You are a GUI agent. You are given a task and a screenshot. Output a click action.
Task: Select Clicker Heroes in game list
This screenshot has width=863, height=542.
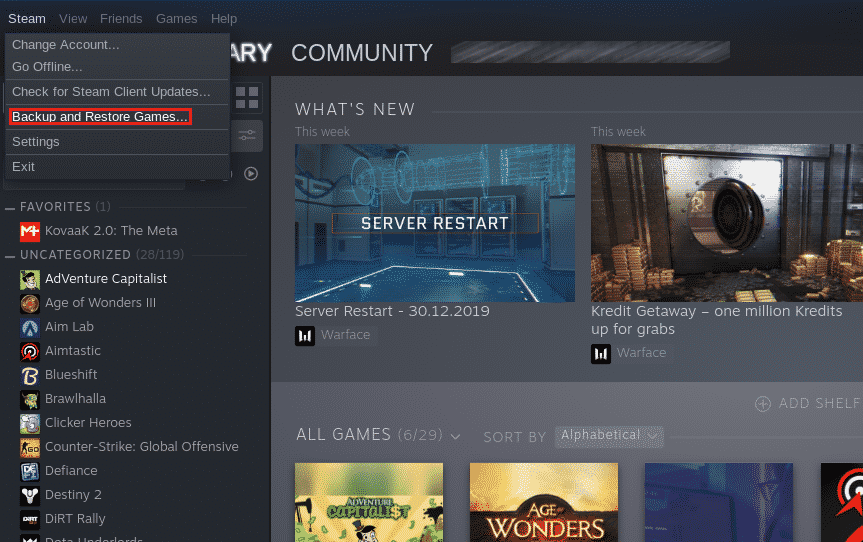pyautogui.click(x=88, y=423)
